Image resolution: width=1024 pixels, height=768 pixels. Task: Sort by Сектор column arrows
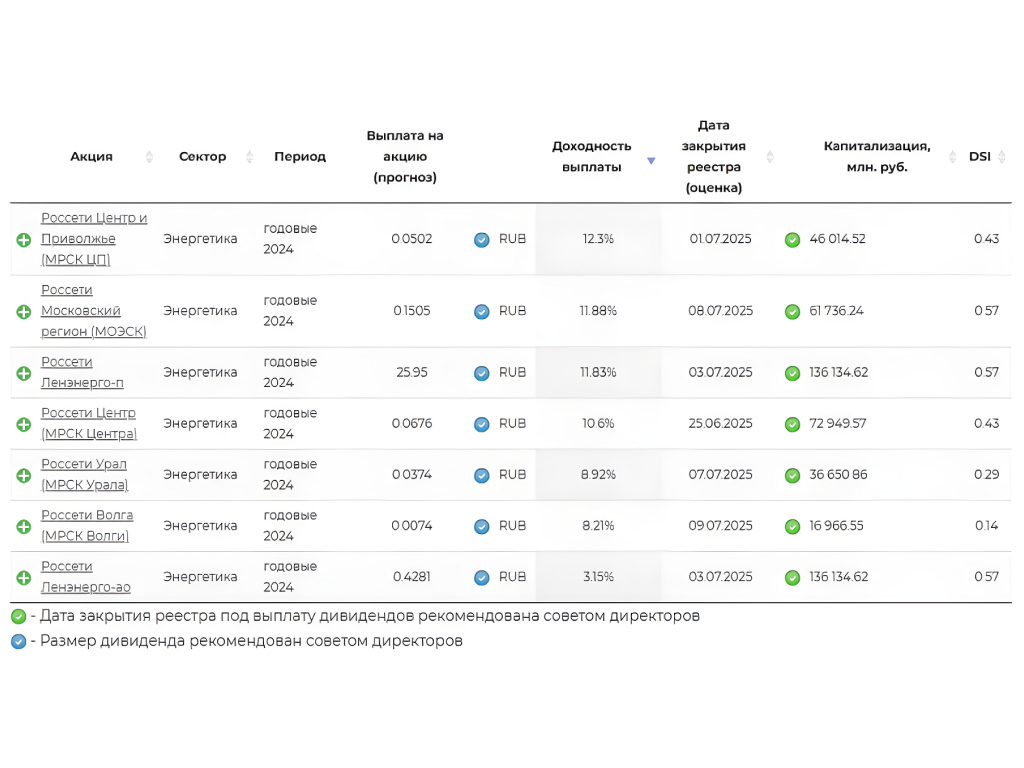tap(250, 157)
